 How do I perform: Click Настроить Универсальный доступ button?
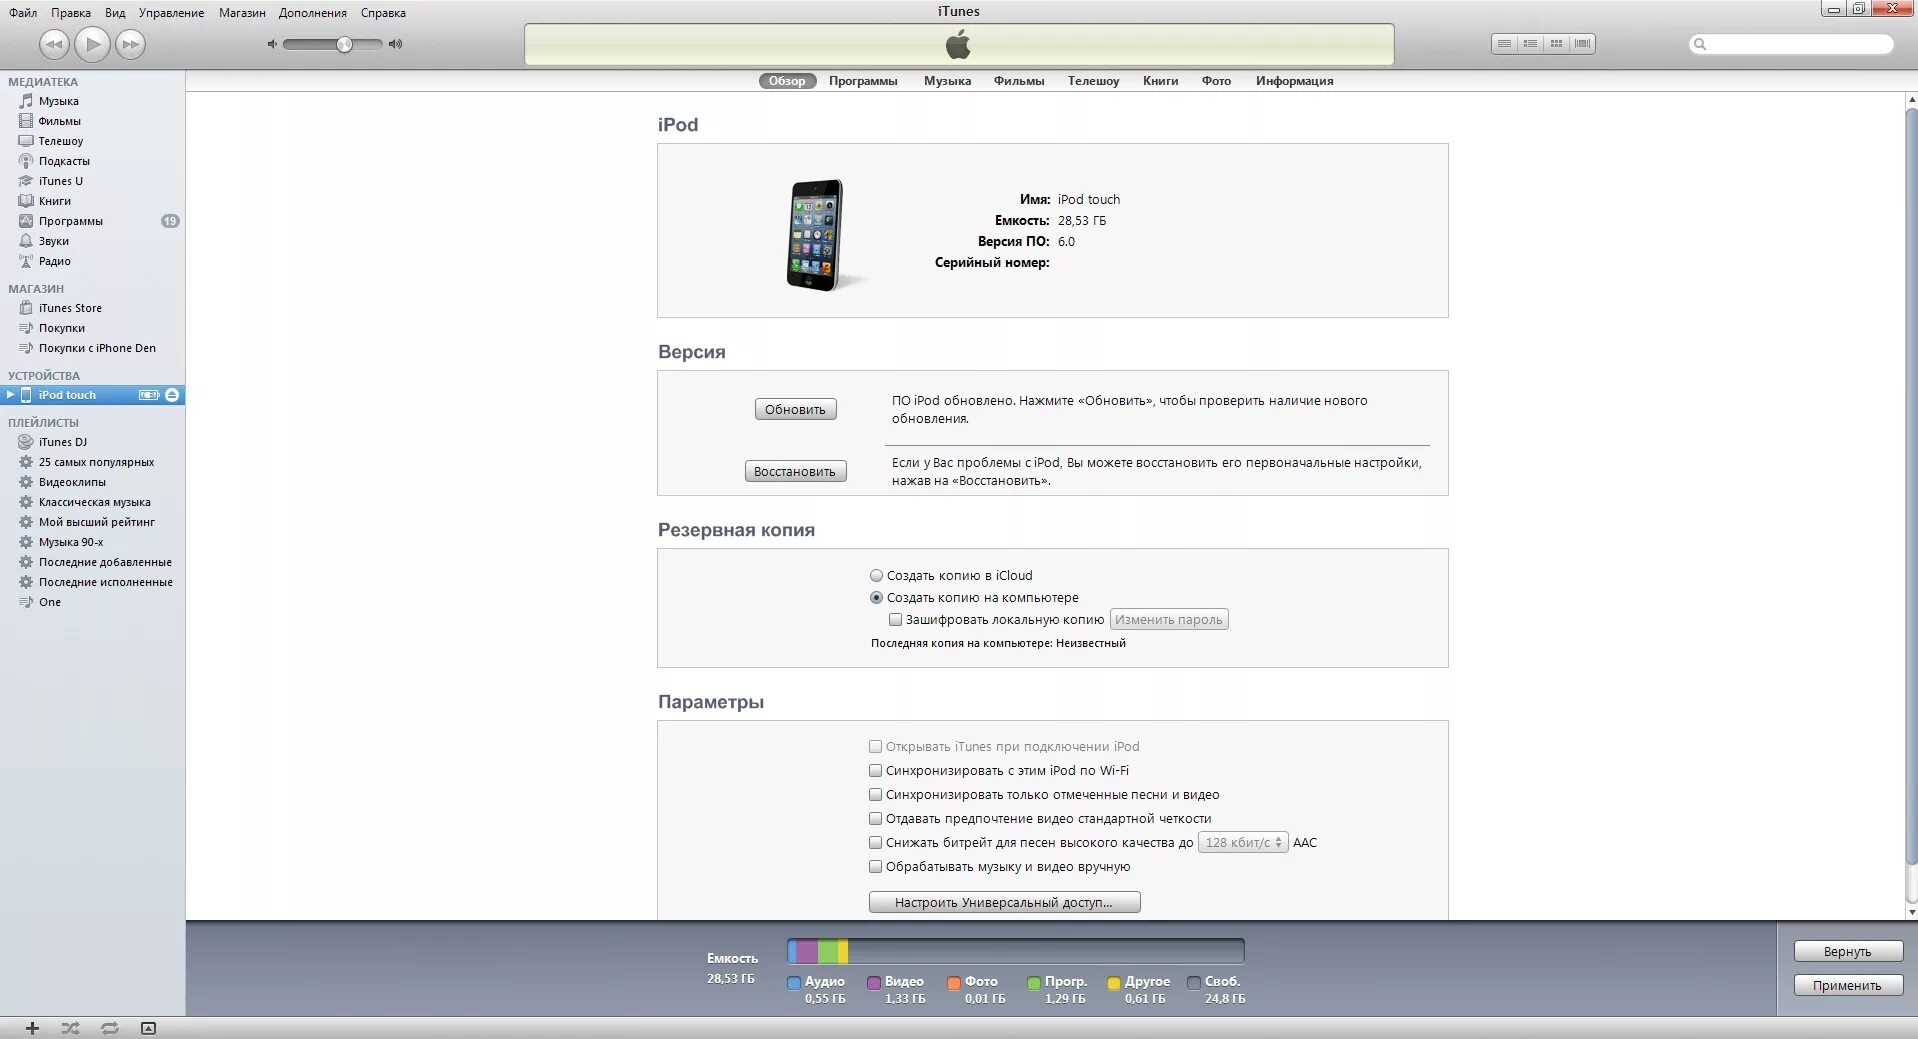pyautogui.click(x=1004, y=902)
